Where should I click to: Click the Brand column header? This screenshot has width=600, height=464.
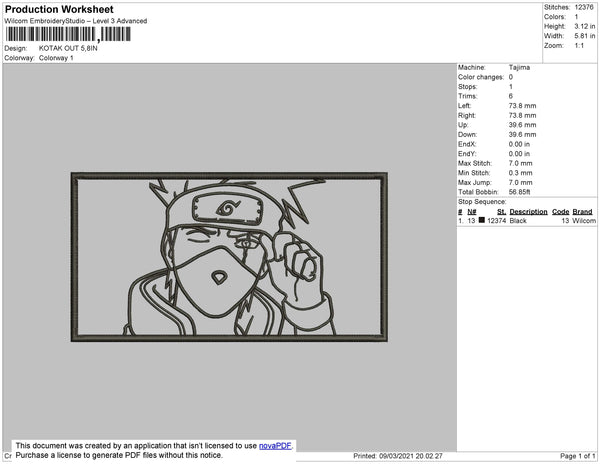pos(582,212)
